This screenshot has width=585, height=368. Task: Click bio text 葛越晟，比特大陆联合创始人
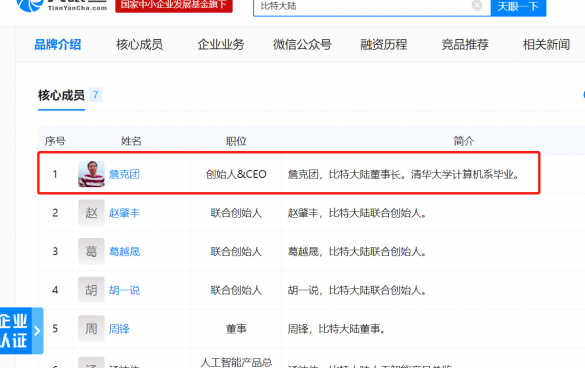click(x=357, y=252)
